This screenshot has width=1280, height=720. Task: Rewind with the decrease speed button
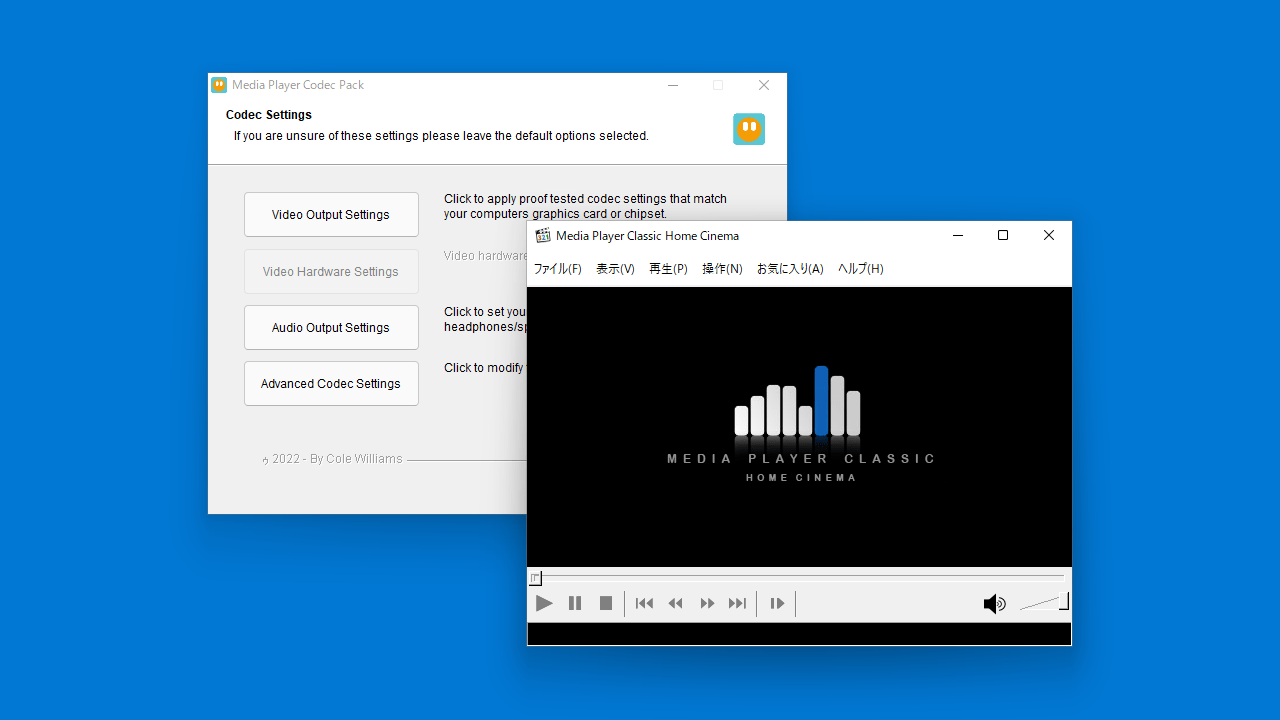click(676, 603)
